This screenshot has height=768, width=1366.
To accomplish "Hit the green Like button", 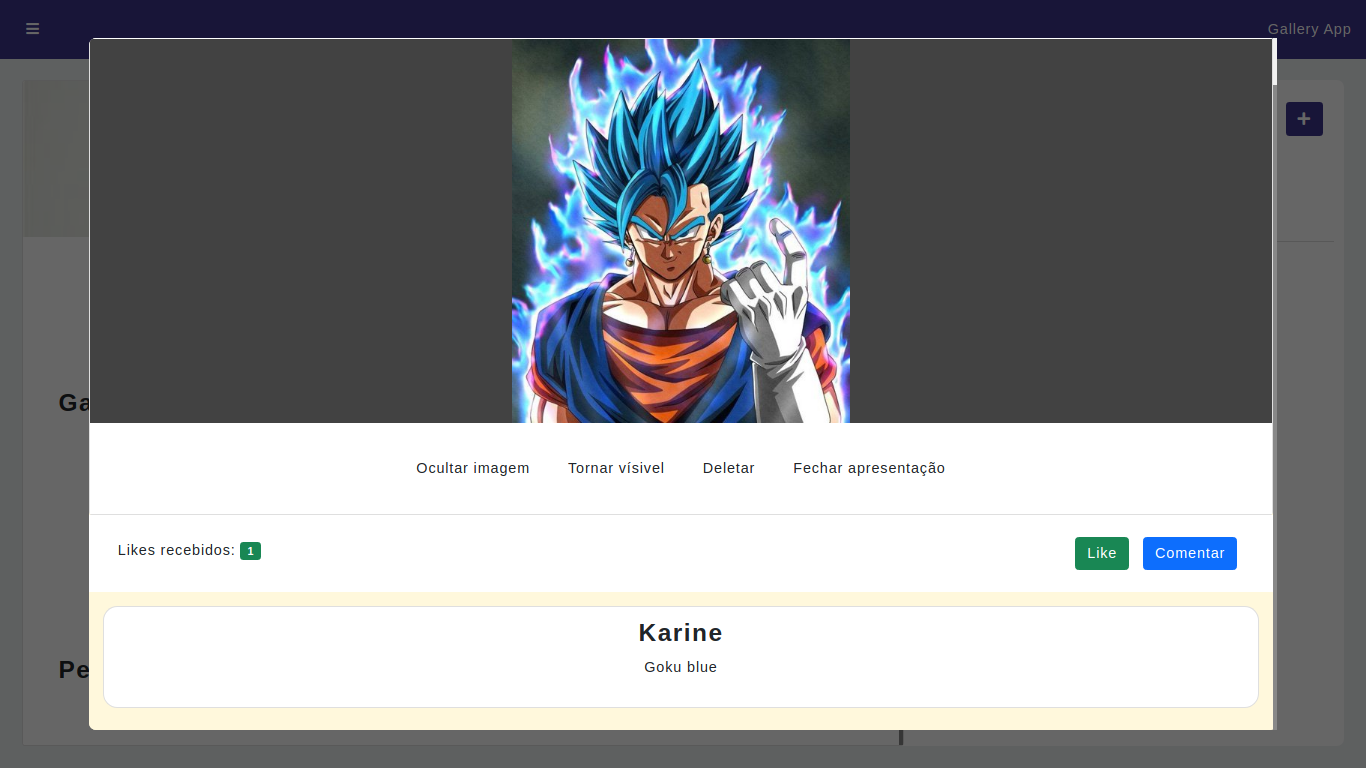I will click(1102, 553).
